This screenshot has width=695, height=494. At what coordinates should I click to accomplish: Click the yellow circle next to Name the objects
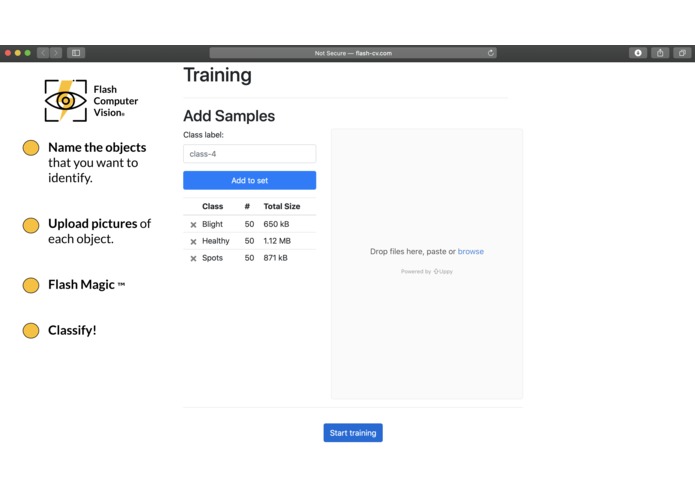[31, 148]
